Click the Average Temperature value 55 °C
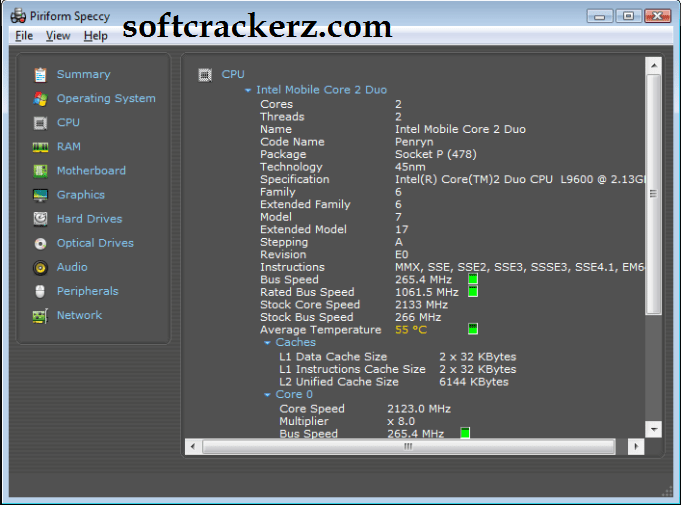This screenshot has width=681, height=505. (411, 330)
